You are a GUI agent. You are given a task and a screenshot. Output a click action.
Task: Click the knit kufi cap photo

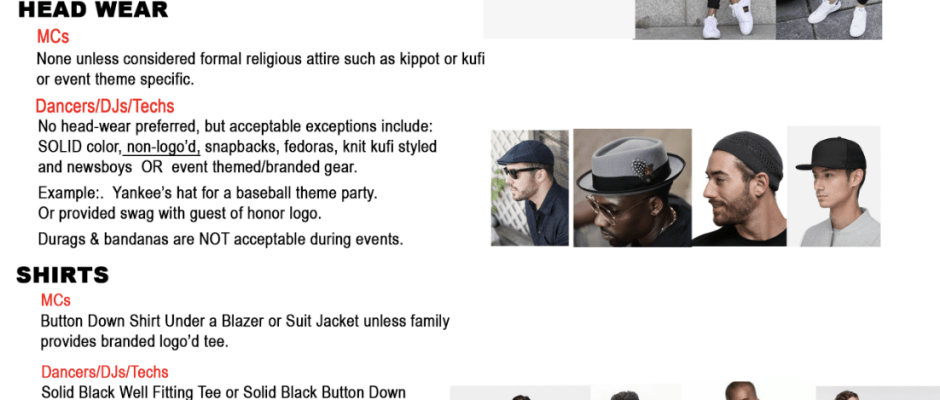pyautogui.click(x=739, y=188)
